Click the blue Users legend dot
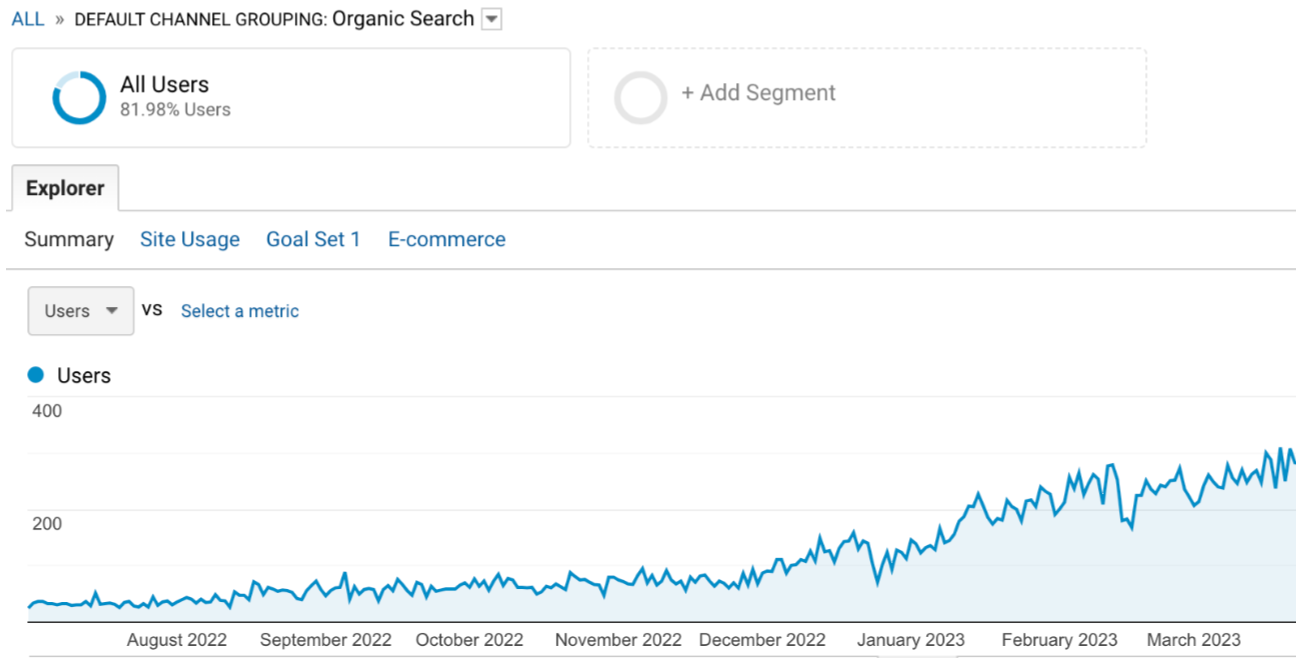1313x661 pixels. (x=37, y=375)
